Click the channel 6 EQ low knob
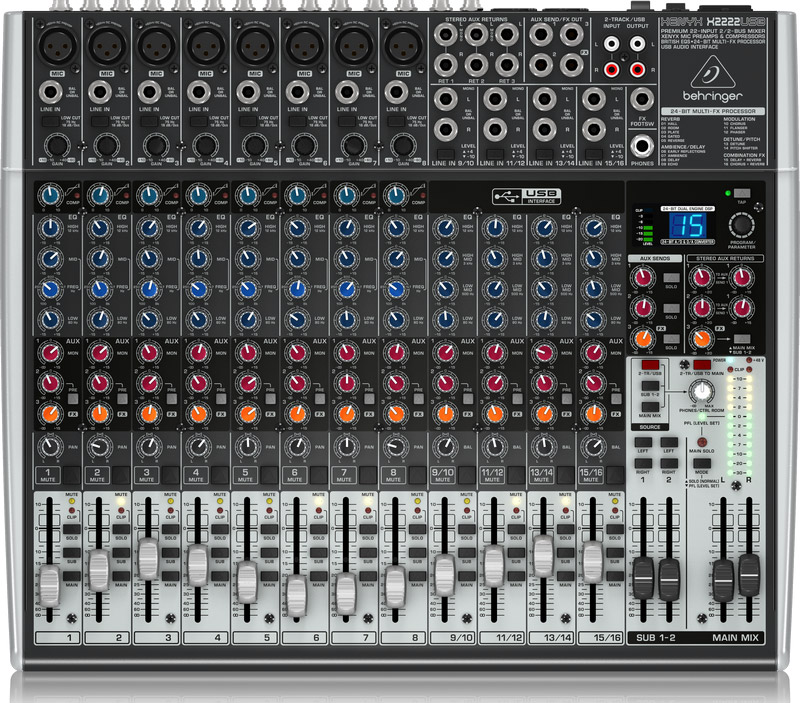This screenshot has width=800, height=703. [297, 320]
